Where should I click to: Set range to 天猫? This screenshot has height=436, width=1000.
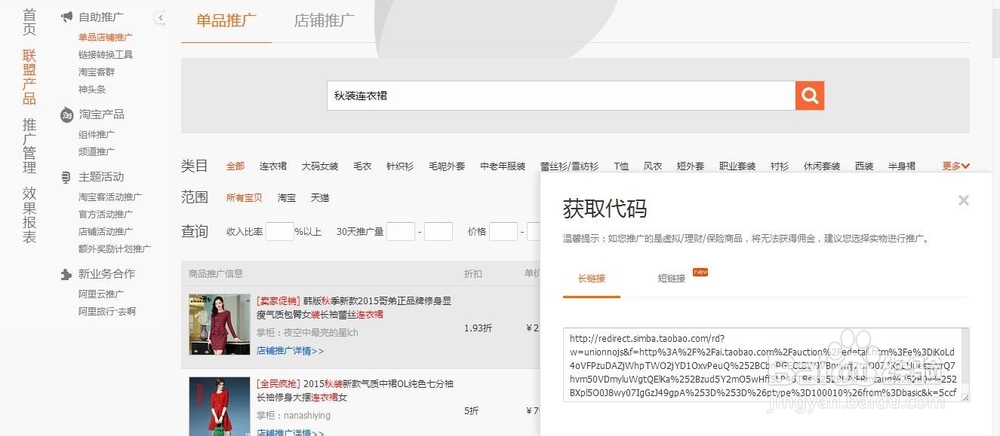click(320, 198)
